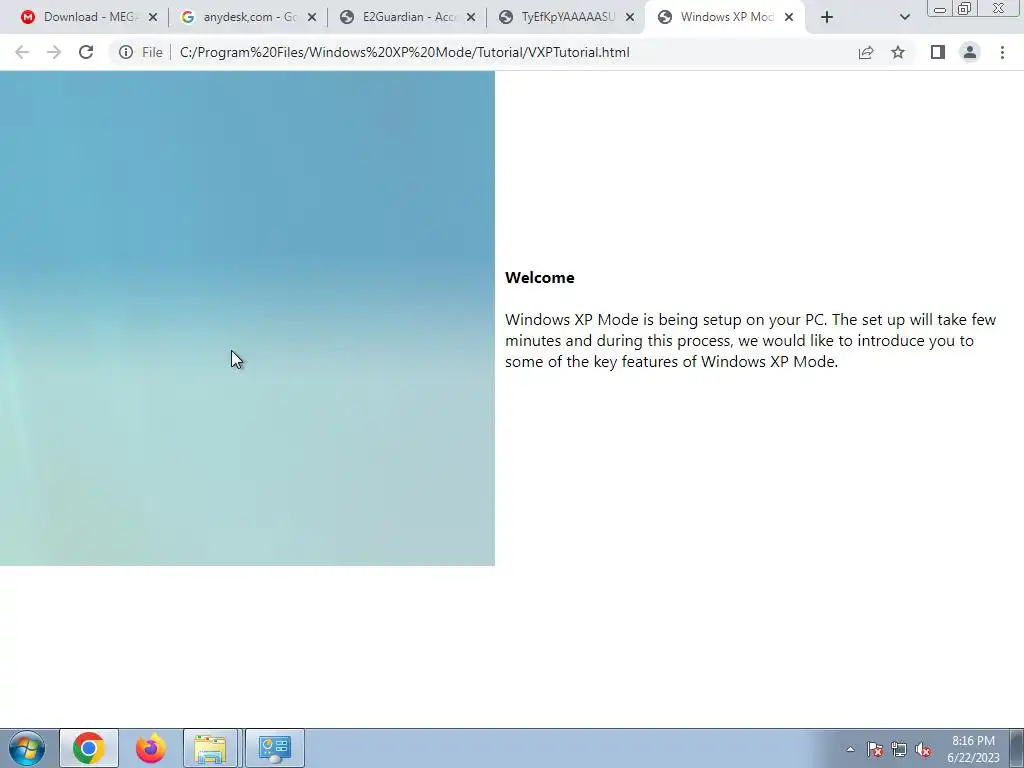Click the browser Back arrow

(x=22, y=52)
